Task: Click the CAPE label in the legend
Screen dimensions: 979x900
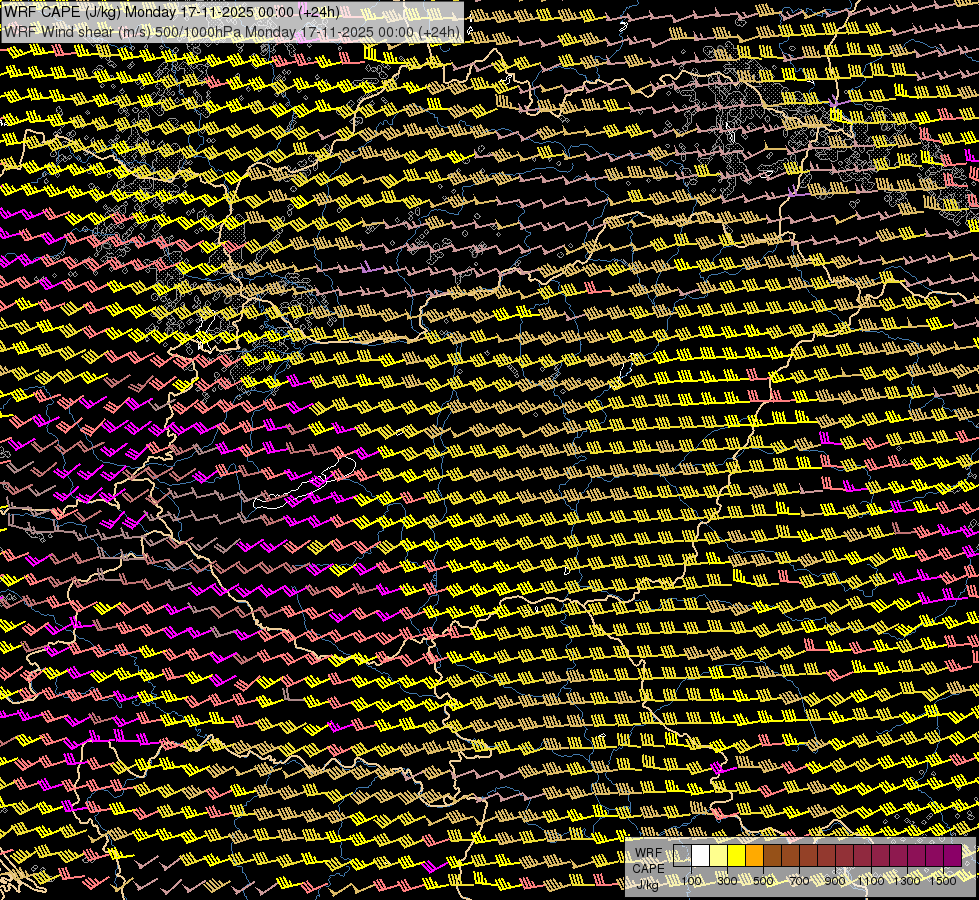Action: 648,868
